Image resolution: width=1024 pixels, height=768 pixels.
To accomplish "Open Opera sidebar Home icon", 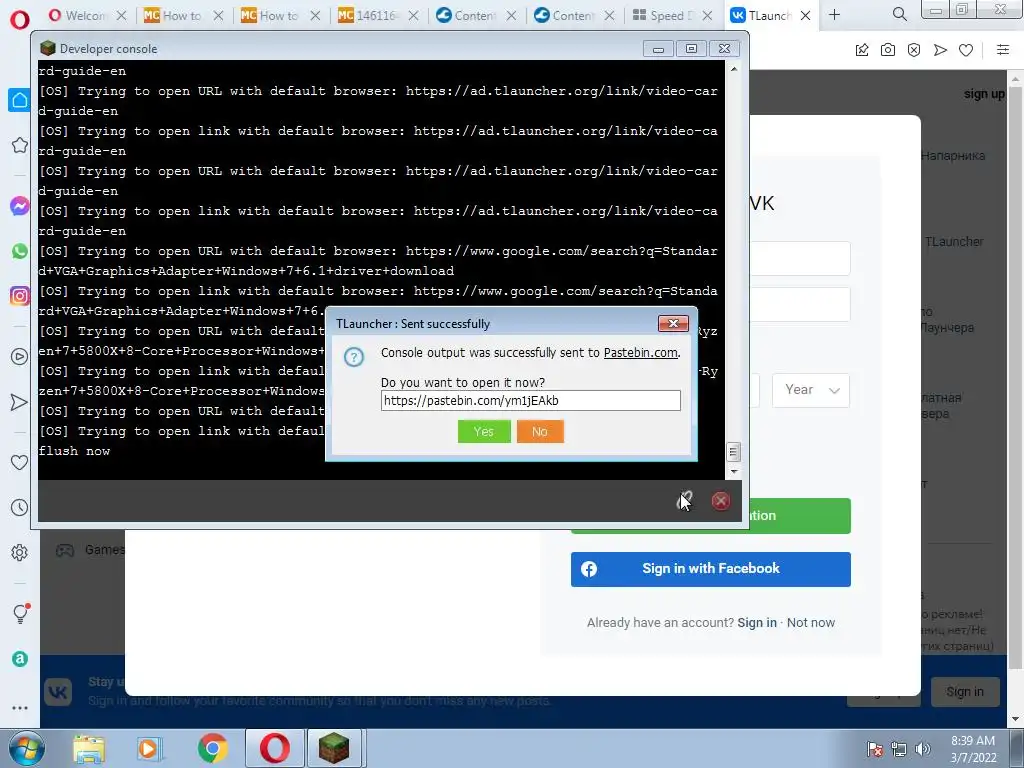I will (20, 100).
